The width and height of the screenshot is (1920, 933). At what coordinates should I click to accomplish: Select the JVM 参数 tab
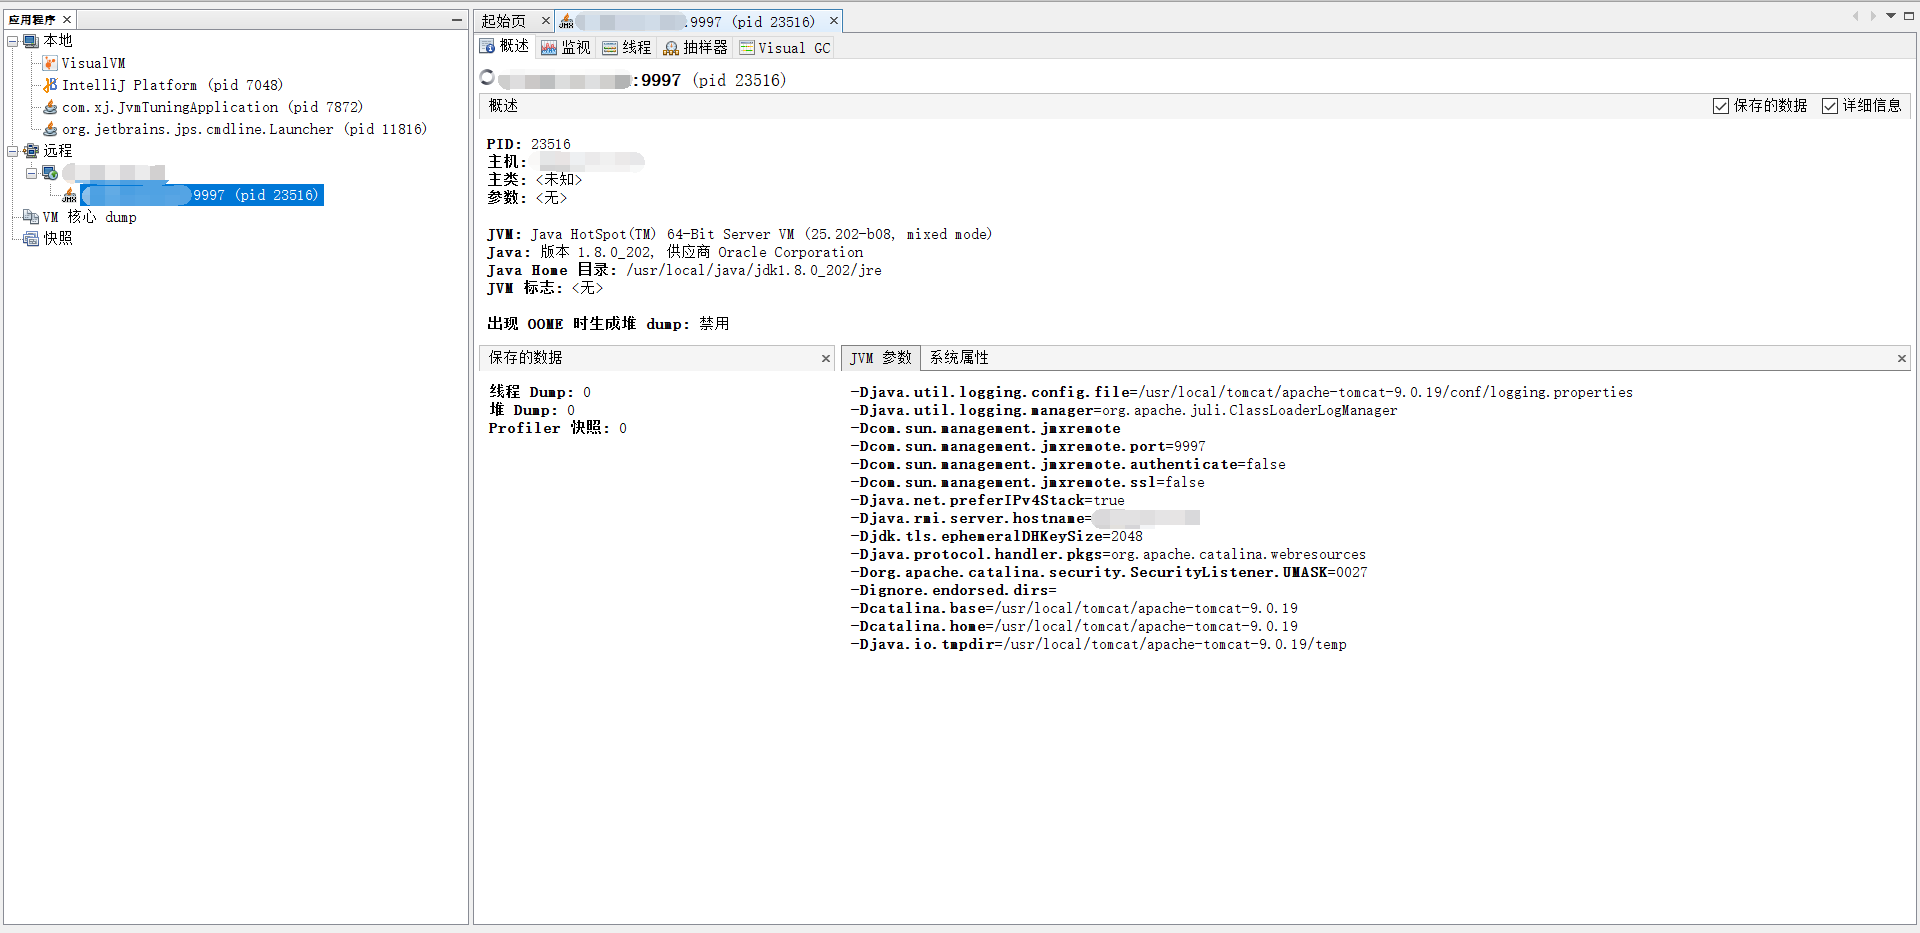click(x=881, y=358)
